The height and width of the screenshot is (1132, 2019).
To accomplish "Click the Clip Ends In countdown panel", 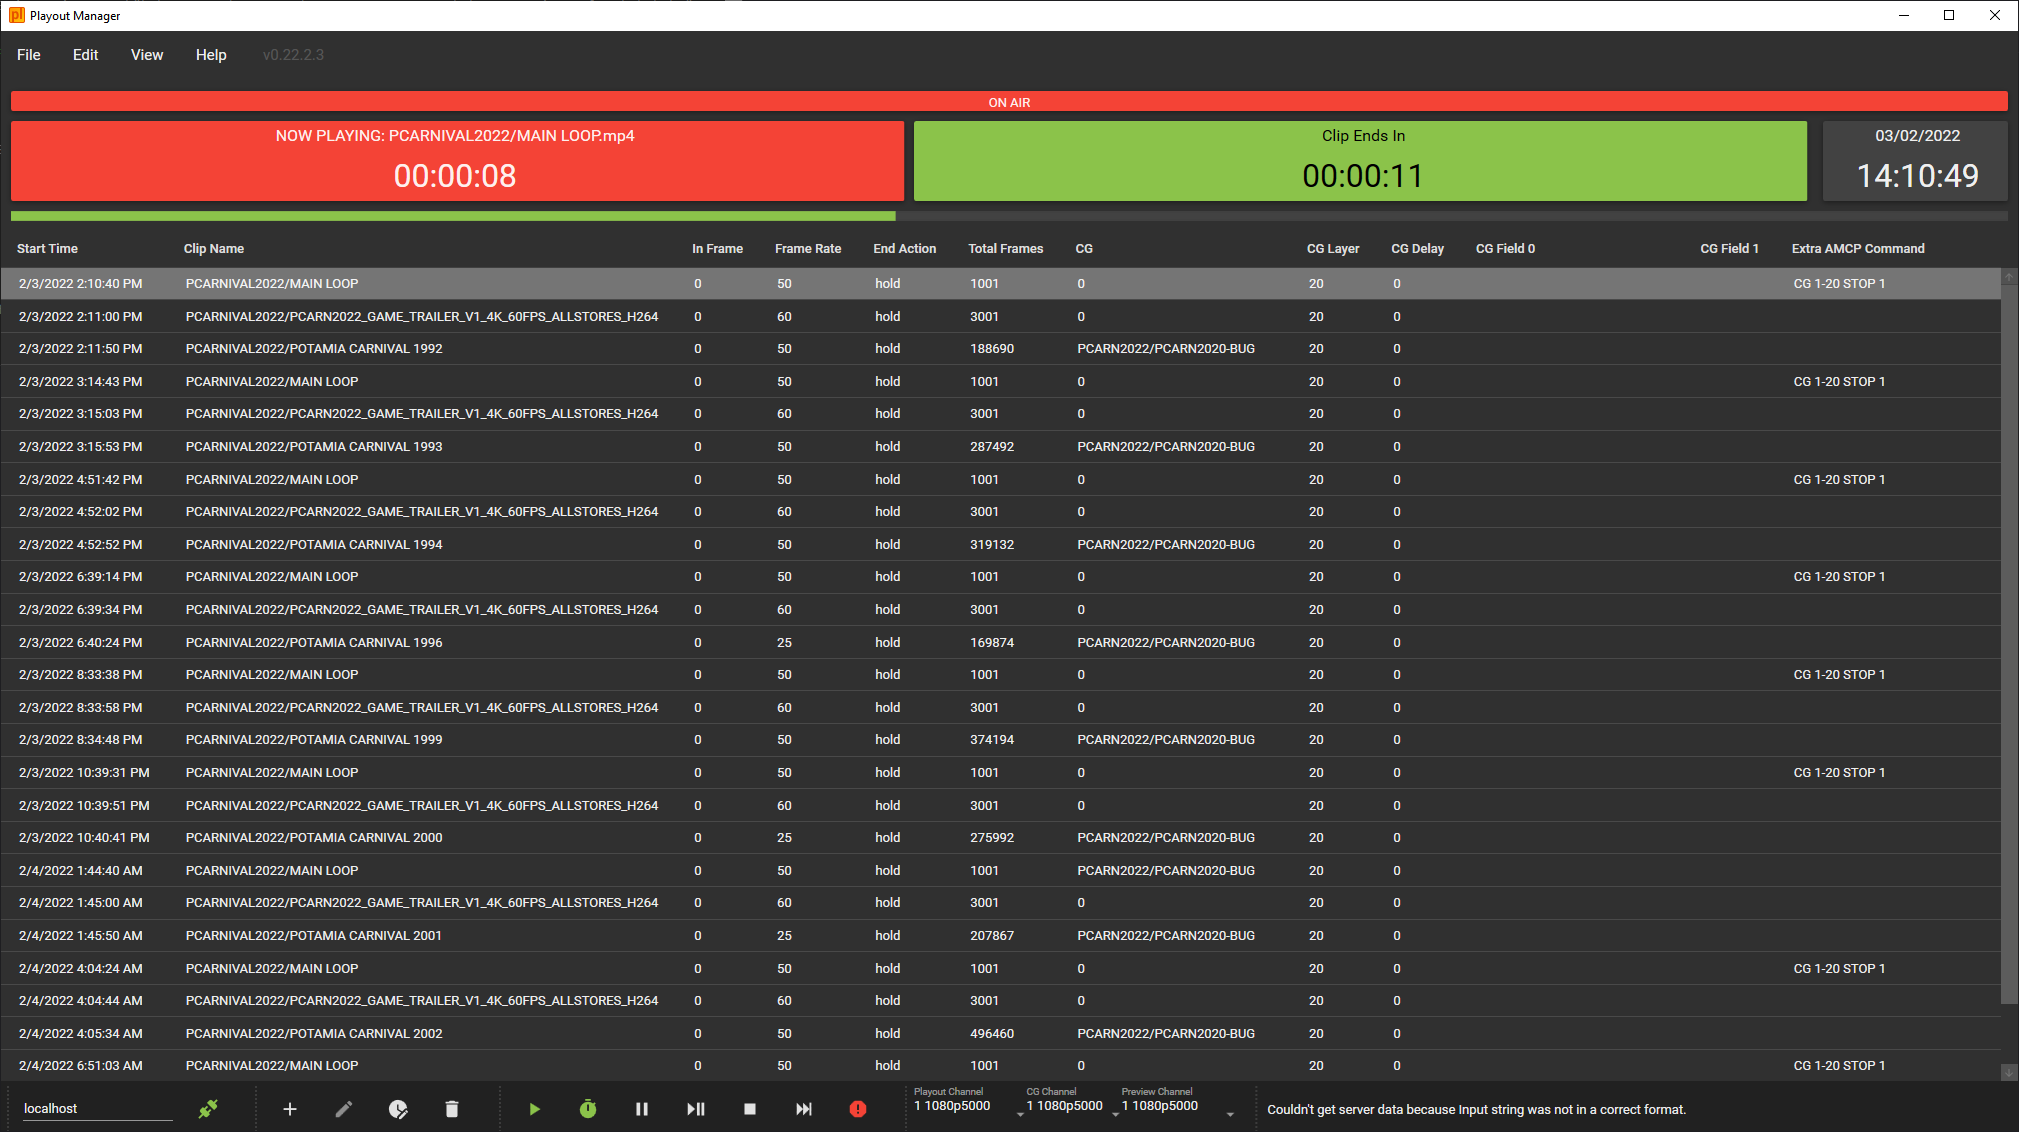I will click(x=1362, y=160).
